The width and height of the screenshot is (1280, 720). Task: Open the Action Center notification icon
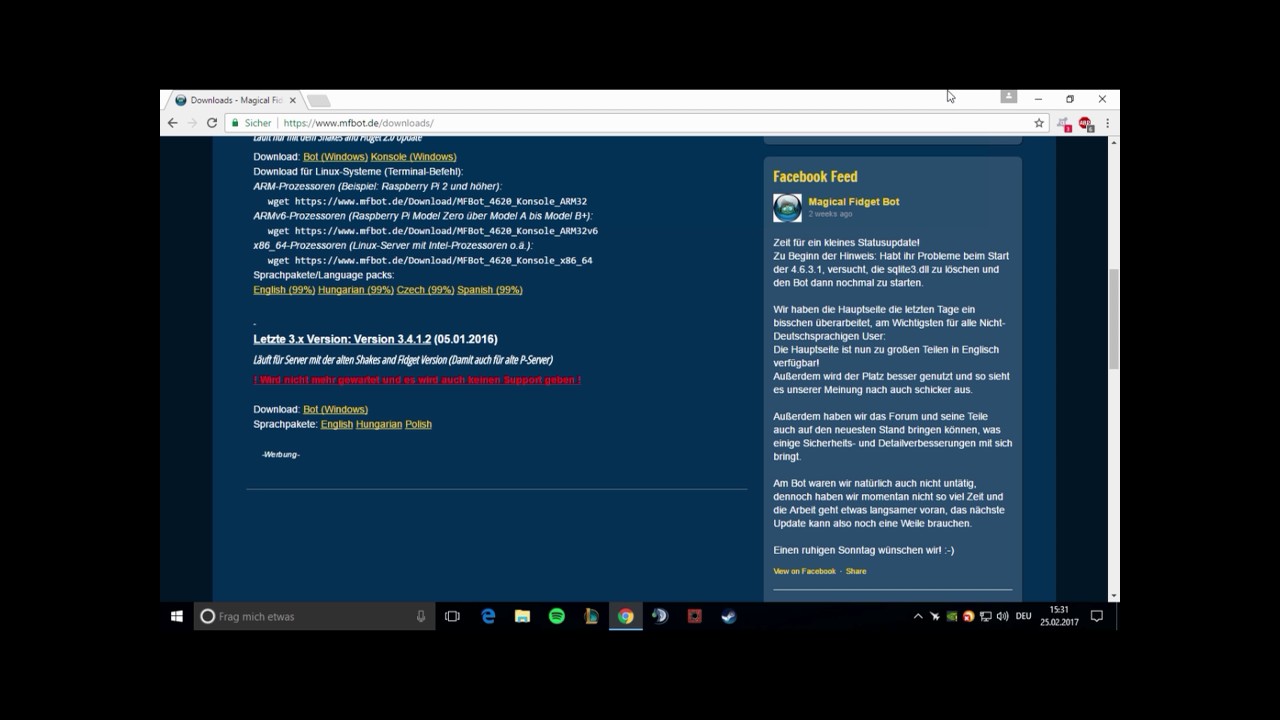point(1096,616)
